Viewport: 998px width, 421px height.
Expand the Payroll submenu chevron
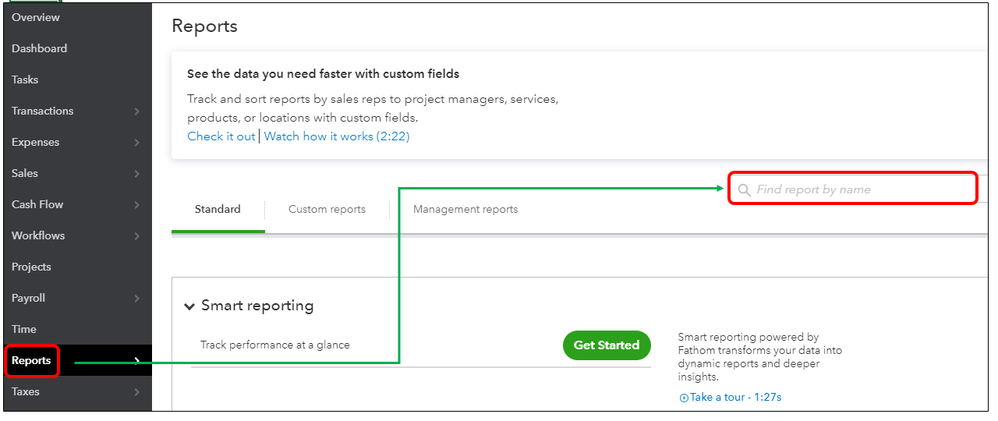(137, 299)
